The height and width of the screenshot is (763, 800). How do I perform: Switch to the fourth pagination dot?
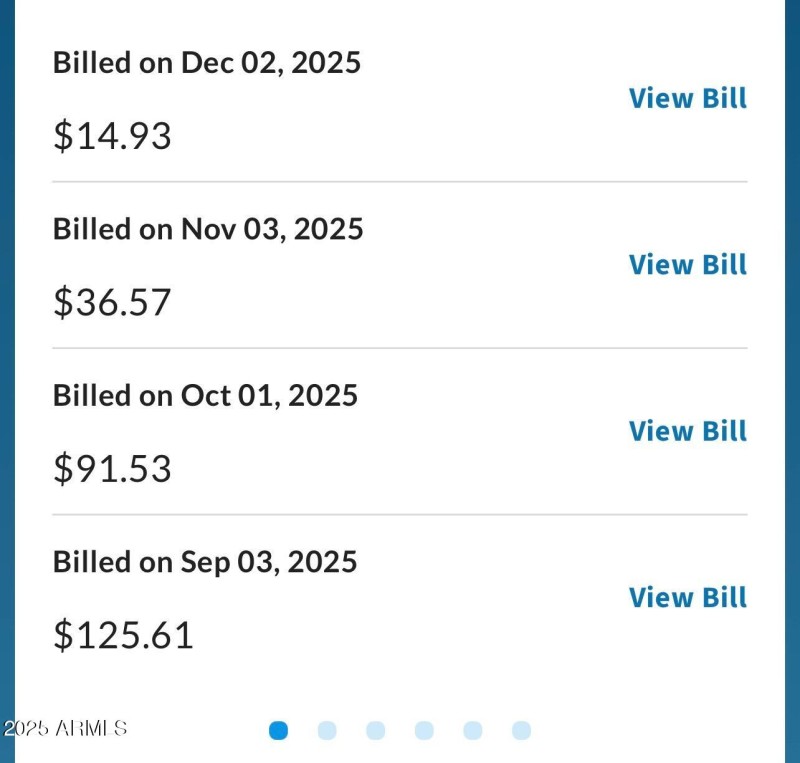coord(424,731)
